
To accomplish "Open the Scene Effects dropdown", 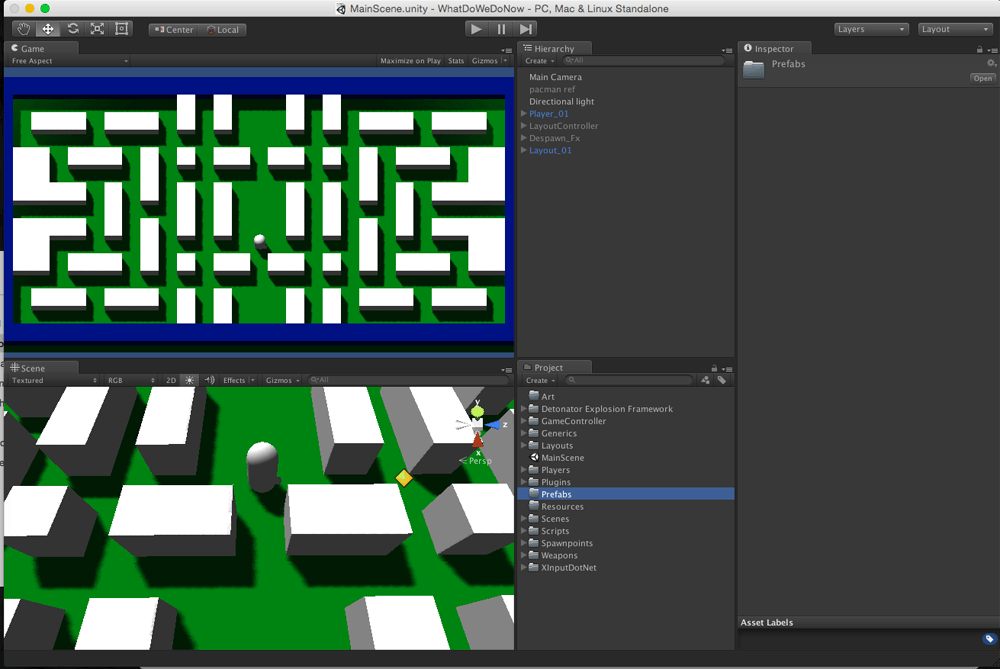I will coord(239,380).
